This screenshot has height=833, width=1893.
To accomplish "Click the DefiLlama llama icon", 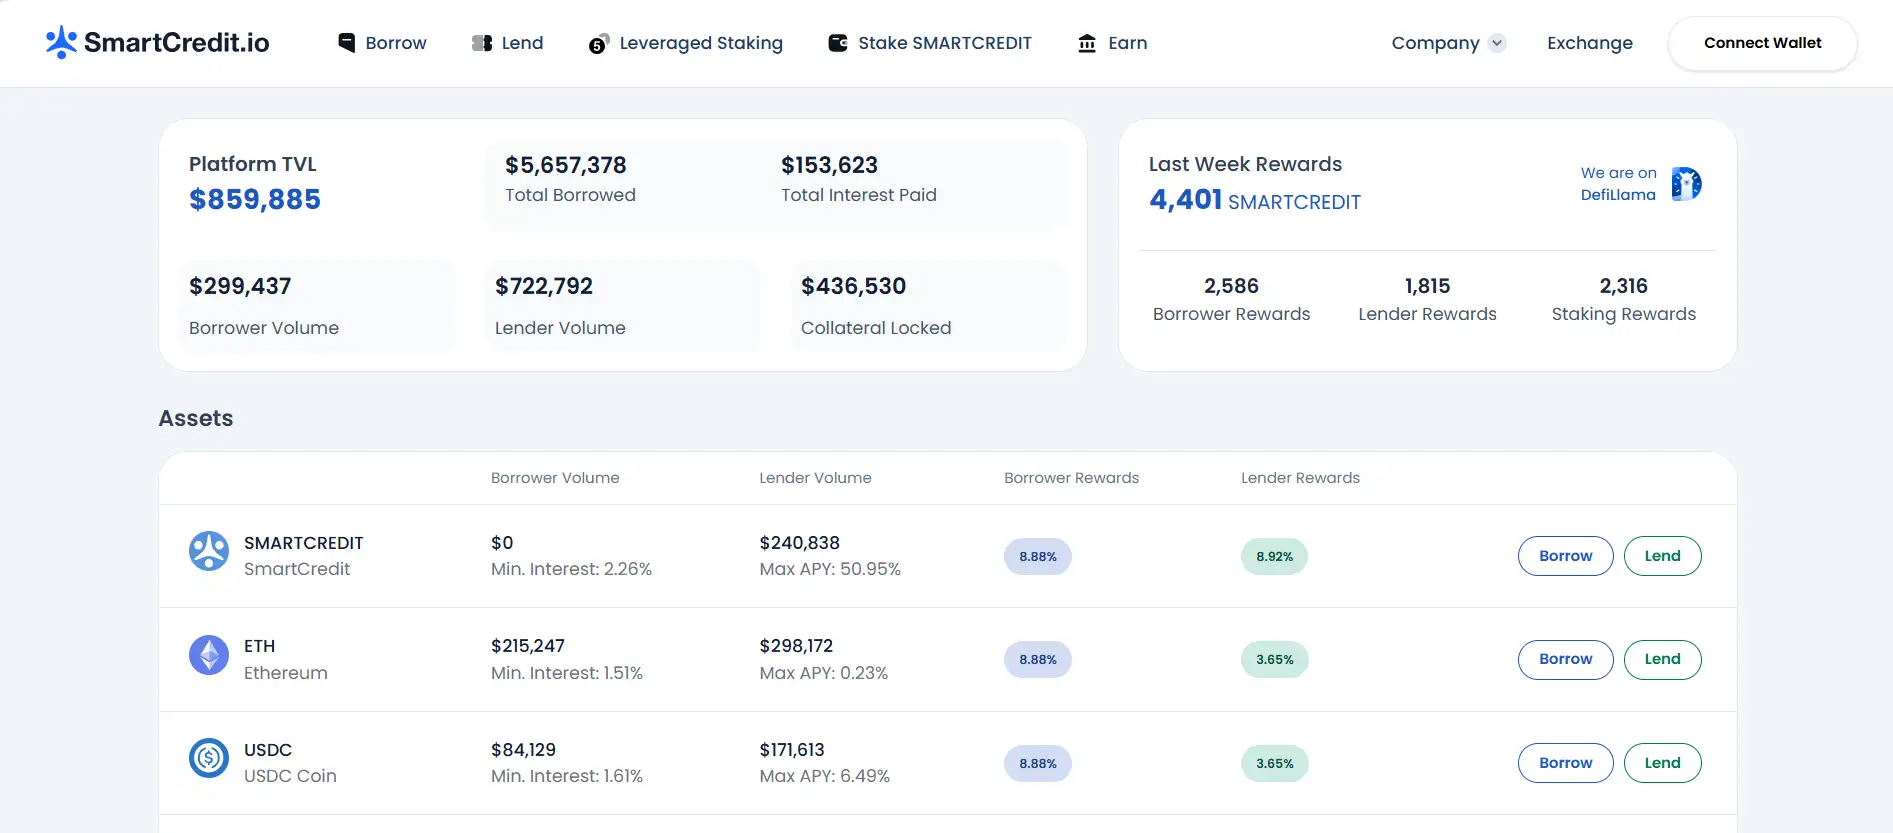I will pos(1686,184).
